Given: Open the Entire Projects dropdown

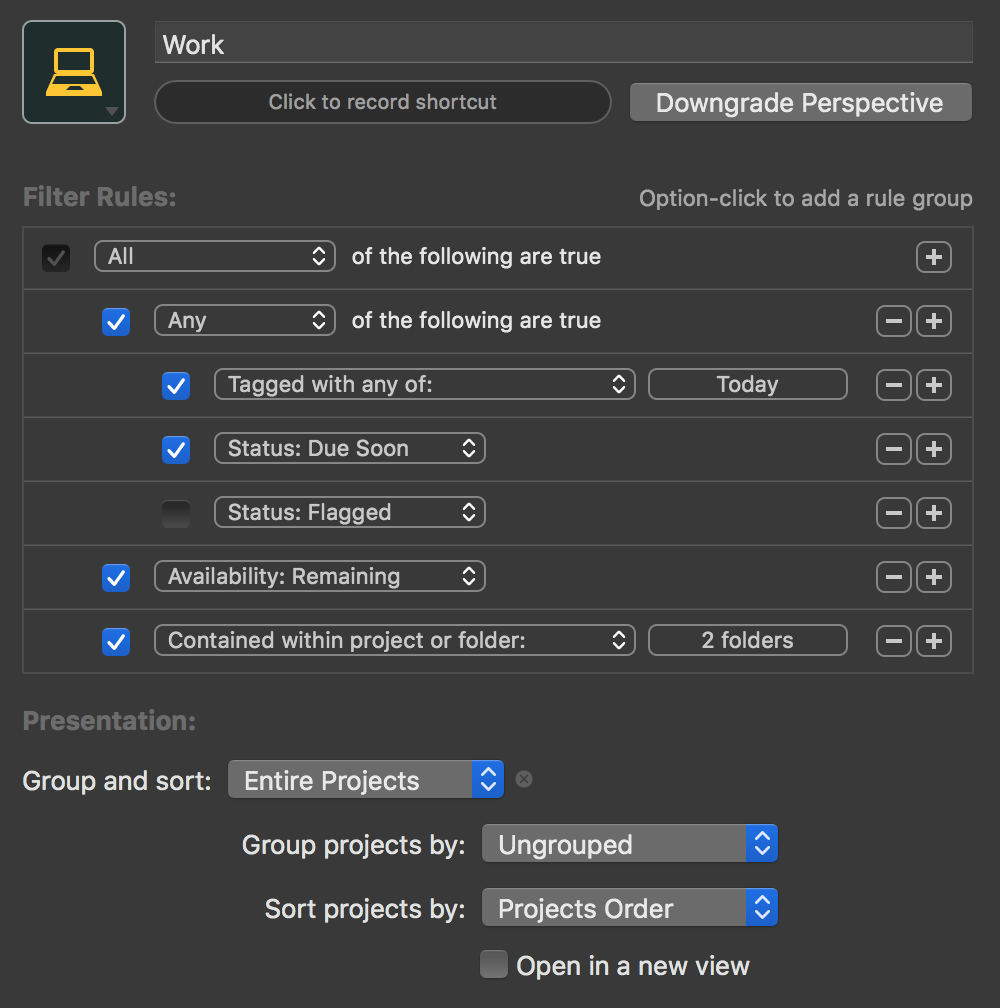Looking at the screenshot, I should pyautogui.click(x=365, y=781).
